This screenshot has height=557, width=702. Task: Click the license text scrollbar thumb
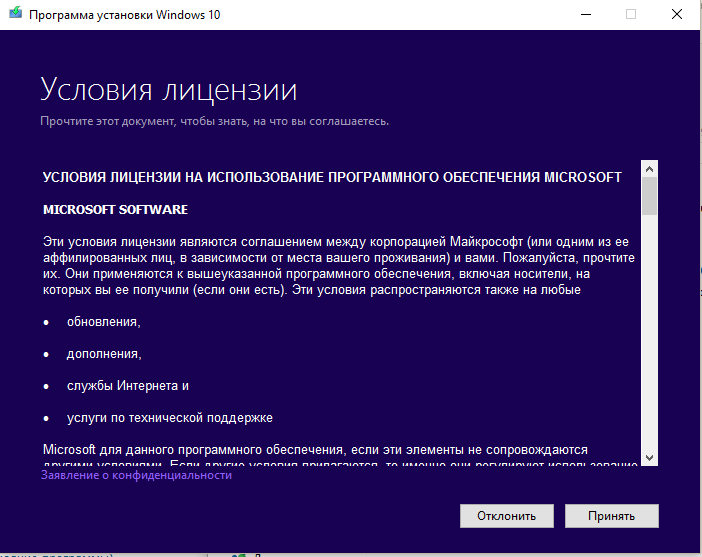[649, 196]
